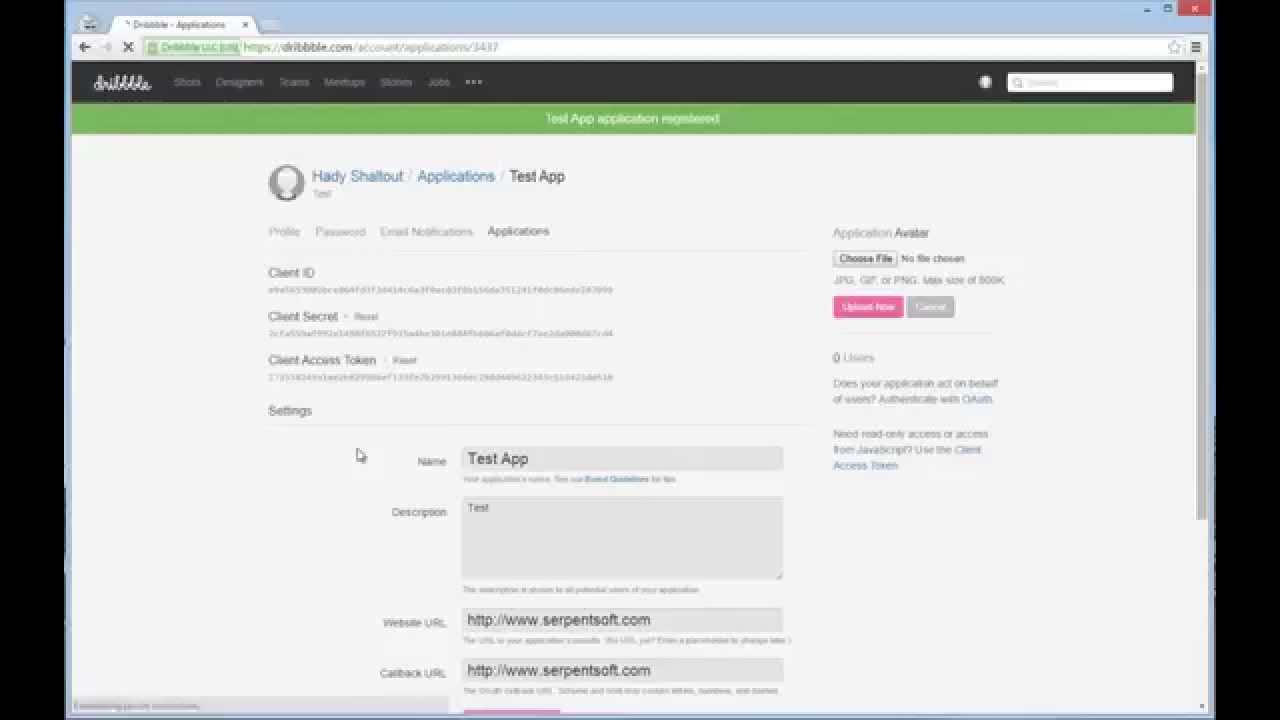
Task: Reset the Client Access Token
Action: point(404,360)
